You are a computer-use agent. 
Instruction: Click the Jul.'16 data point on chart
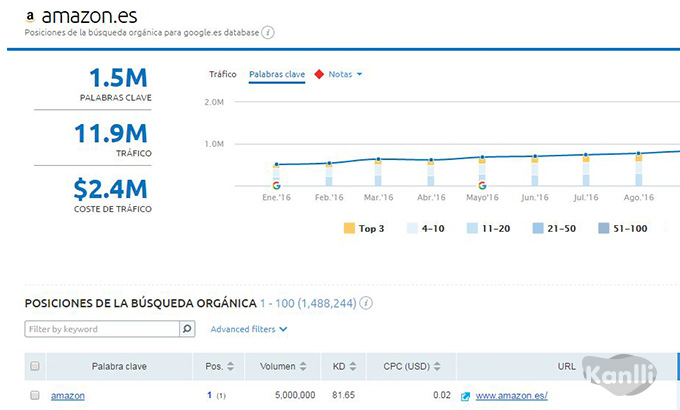[586, 154]
